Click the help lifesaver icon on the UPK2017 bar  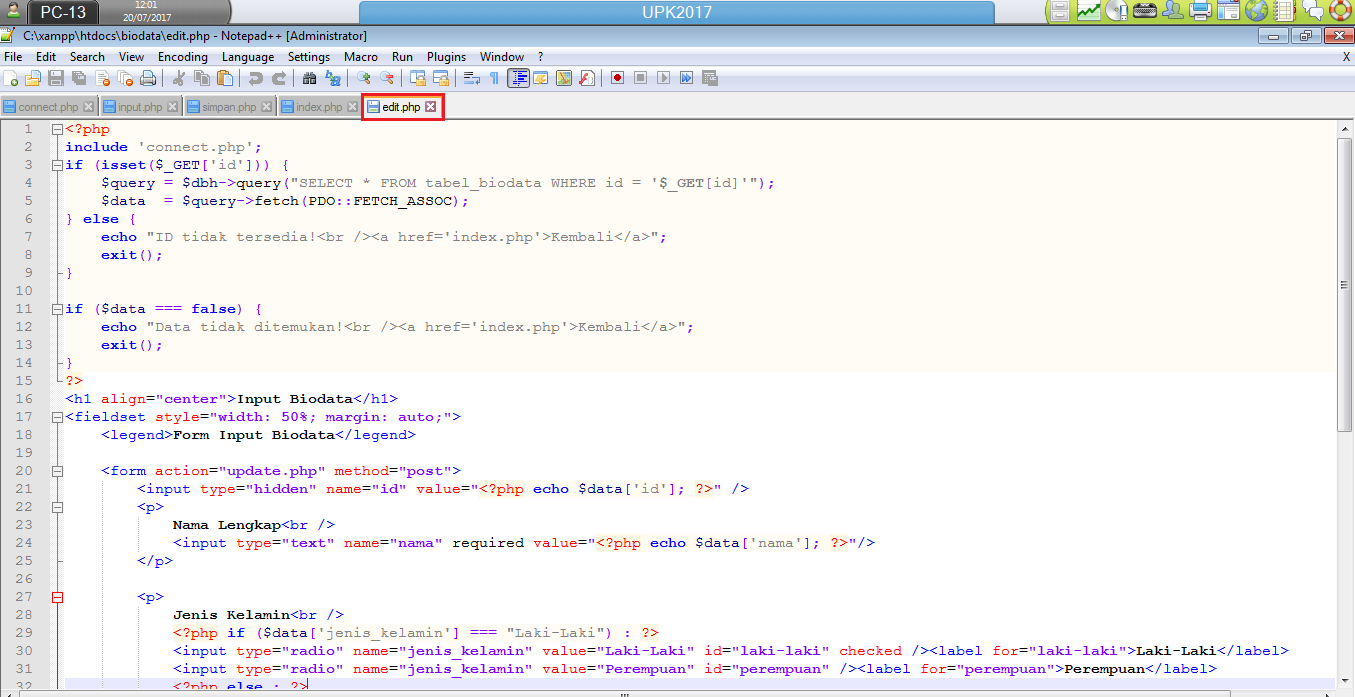click(1342, 12)
